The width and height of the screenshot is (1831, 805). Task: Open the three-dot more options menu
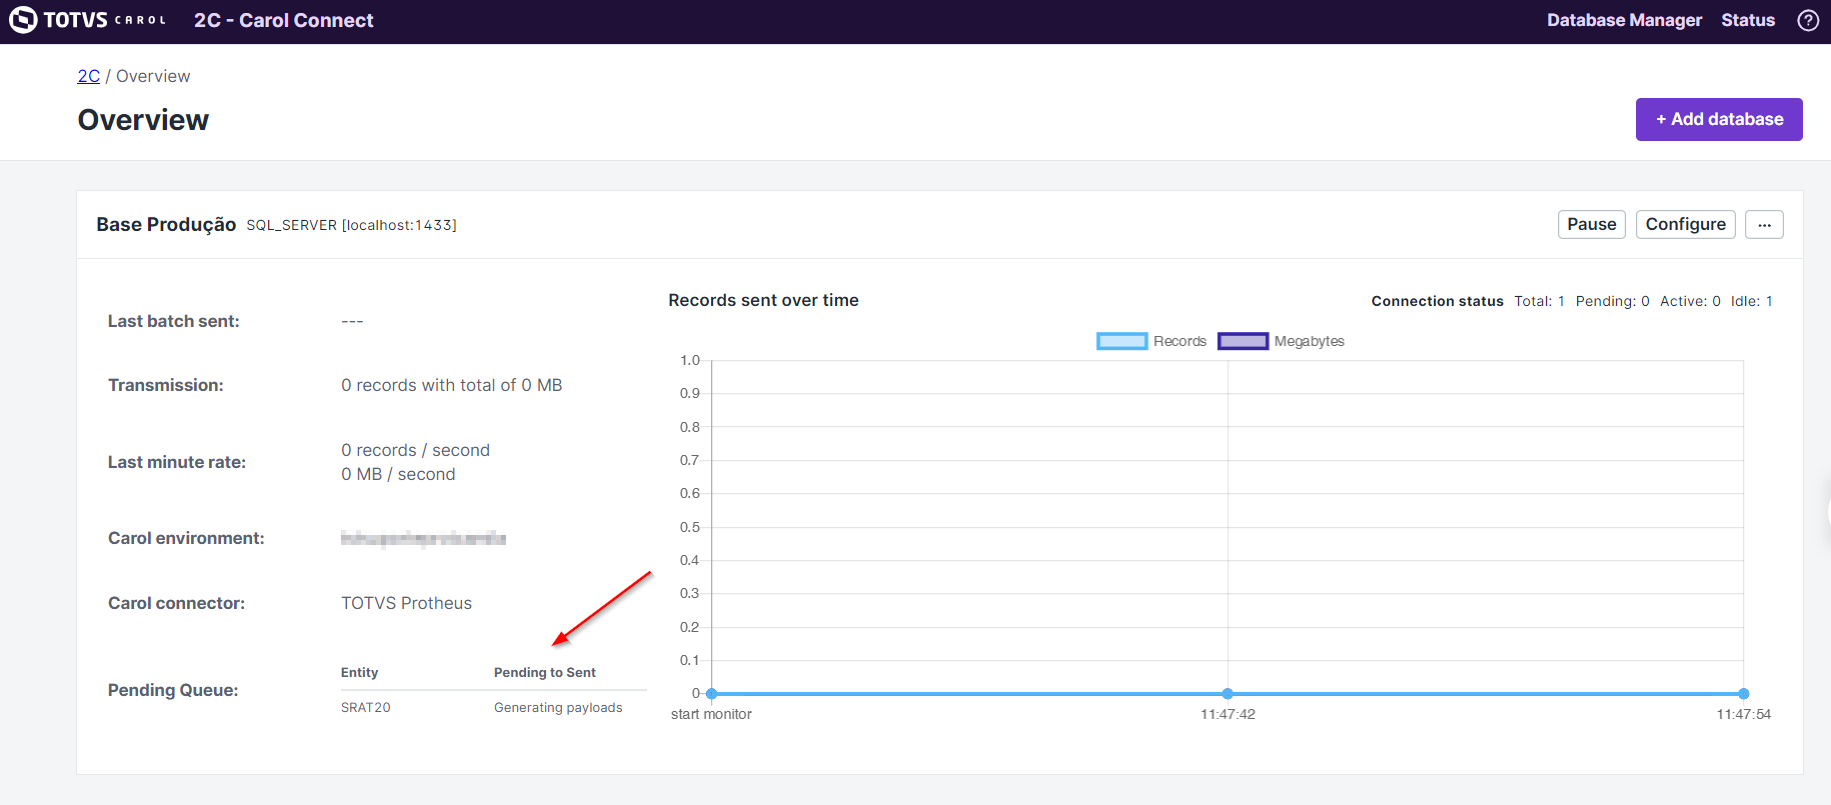tap(1763, 225)
